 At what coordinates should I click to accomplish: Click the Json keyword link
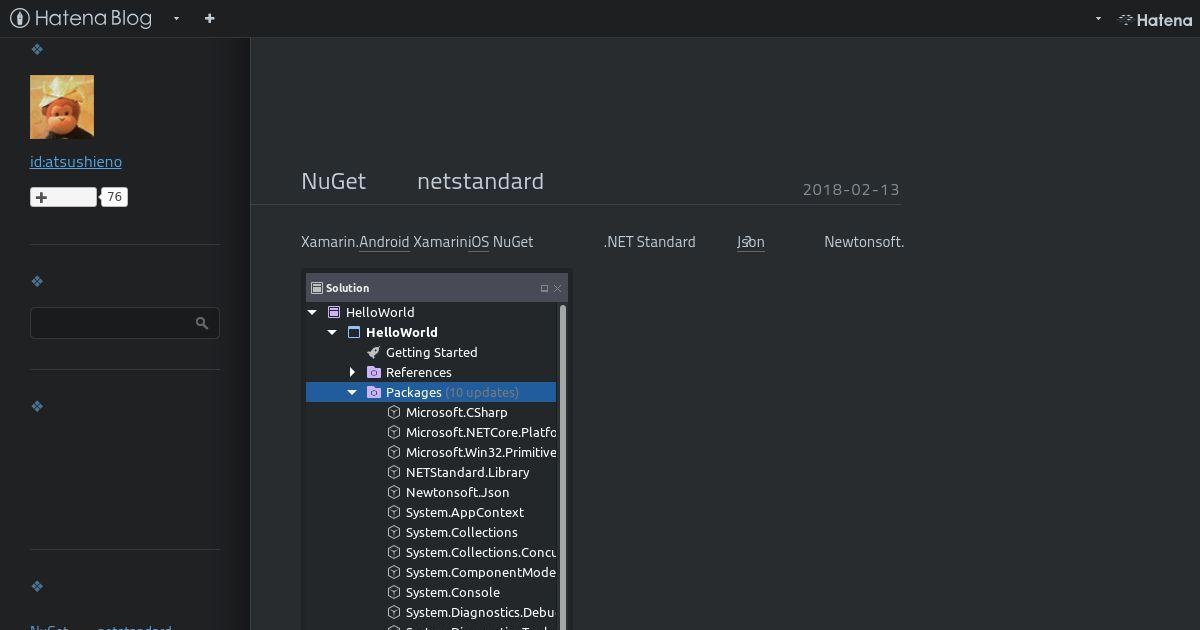coord(751,242)
